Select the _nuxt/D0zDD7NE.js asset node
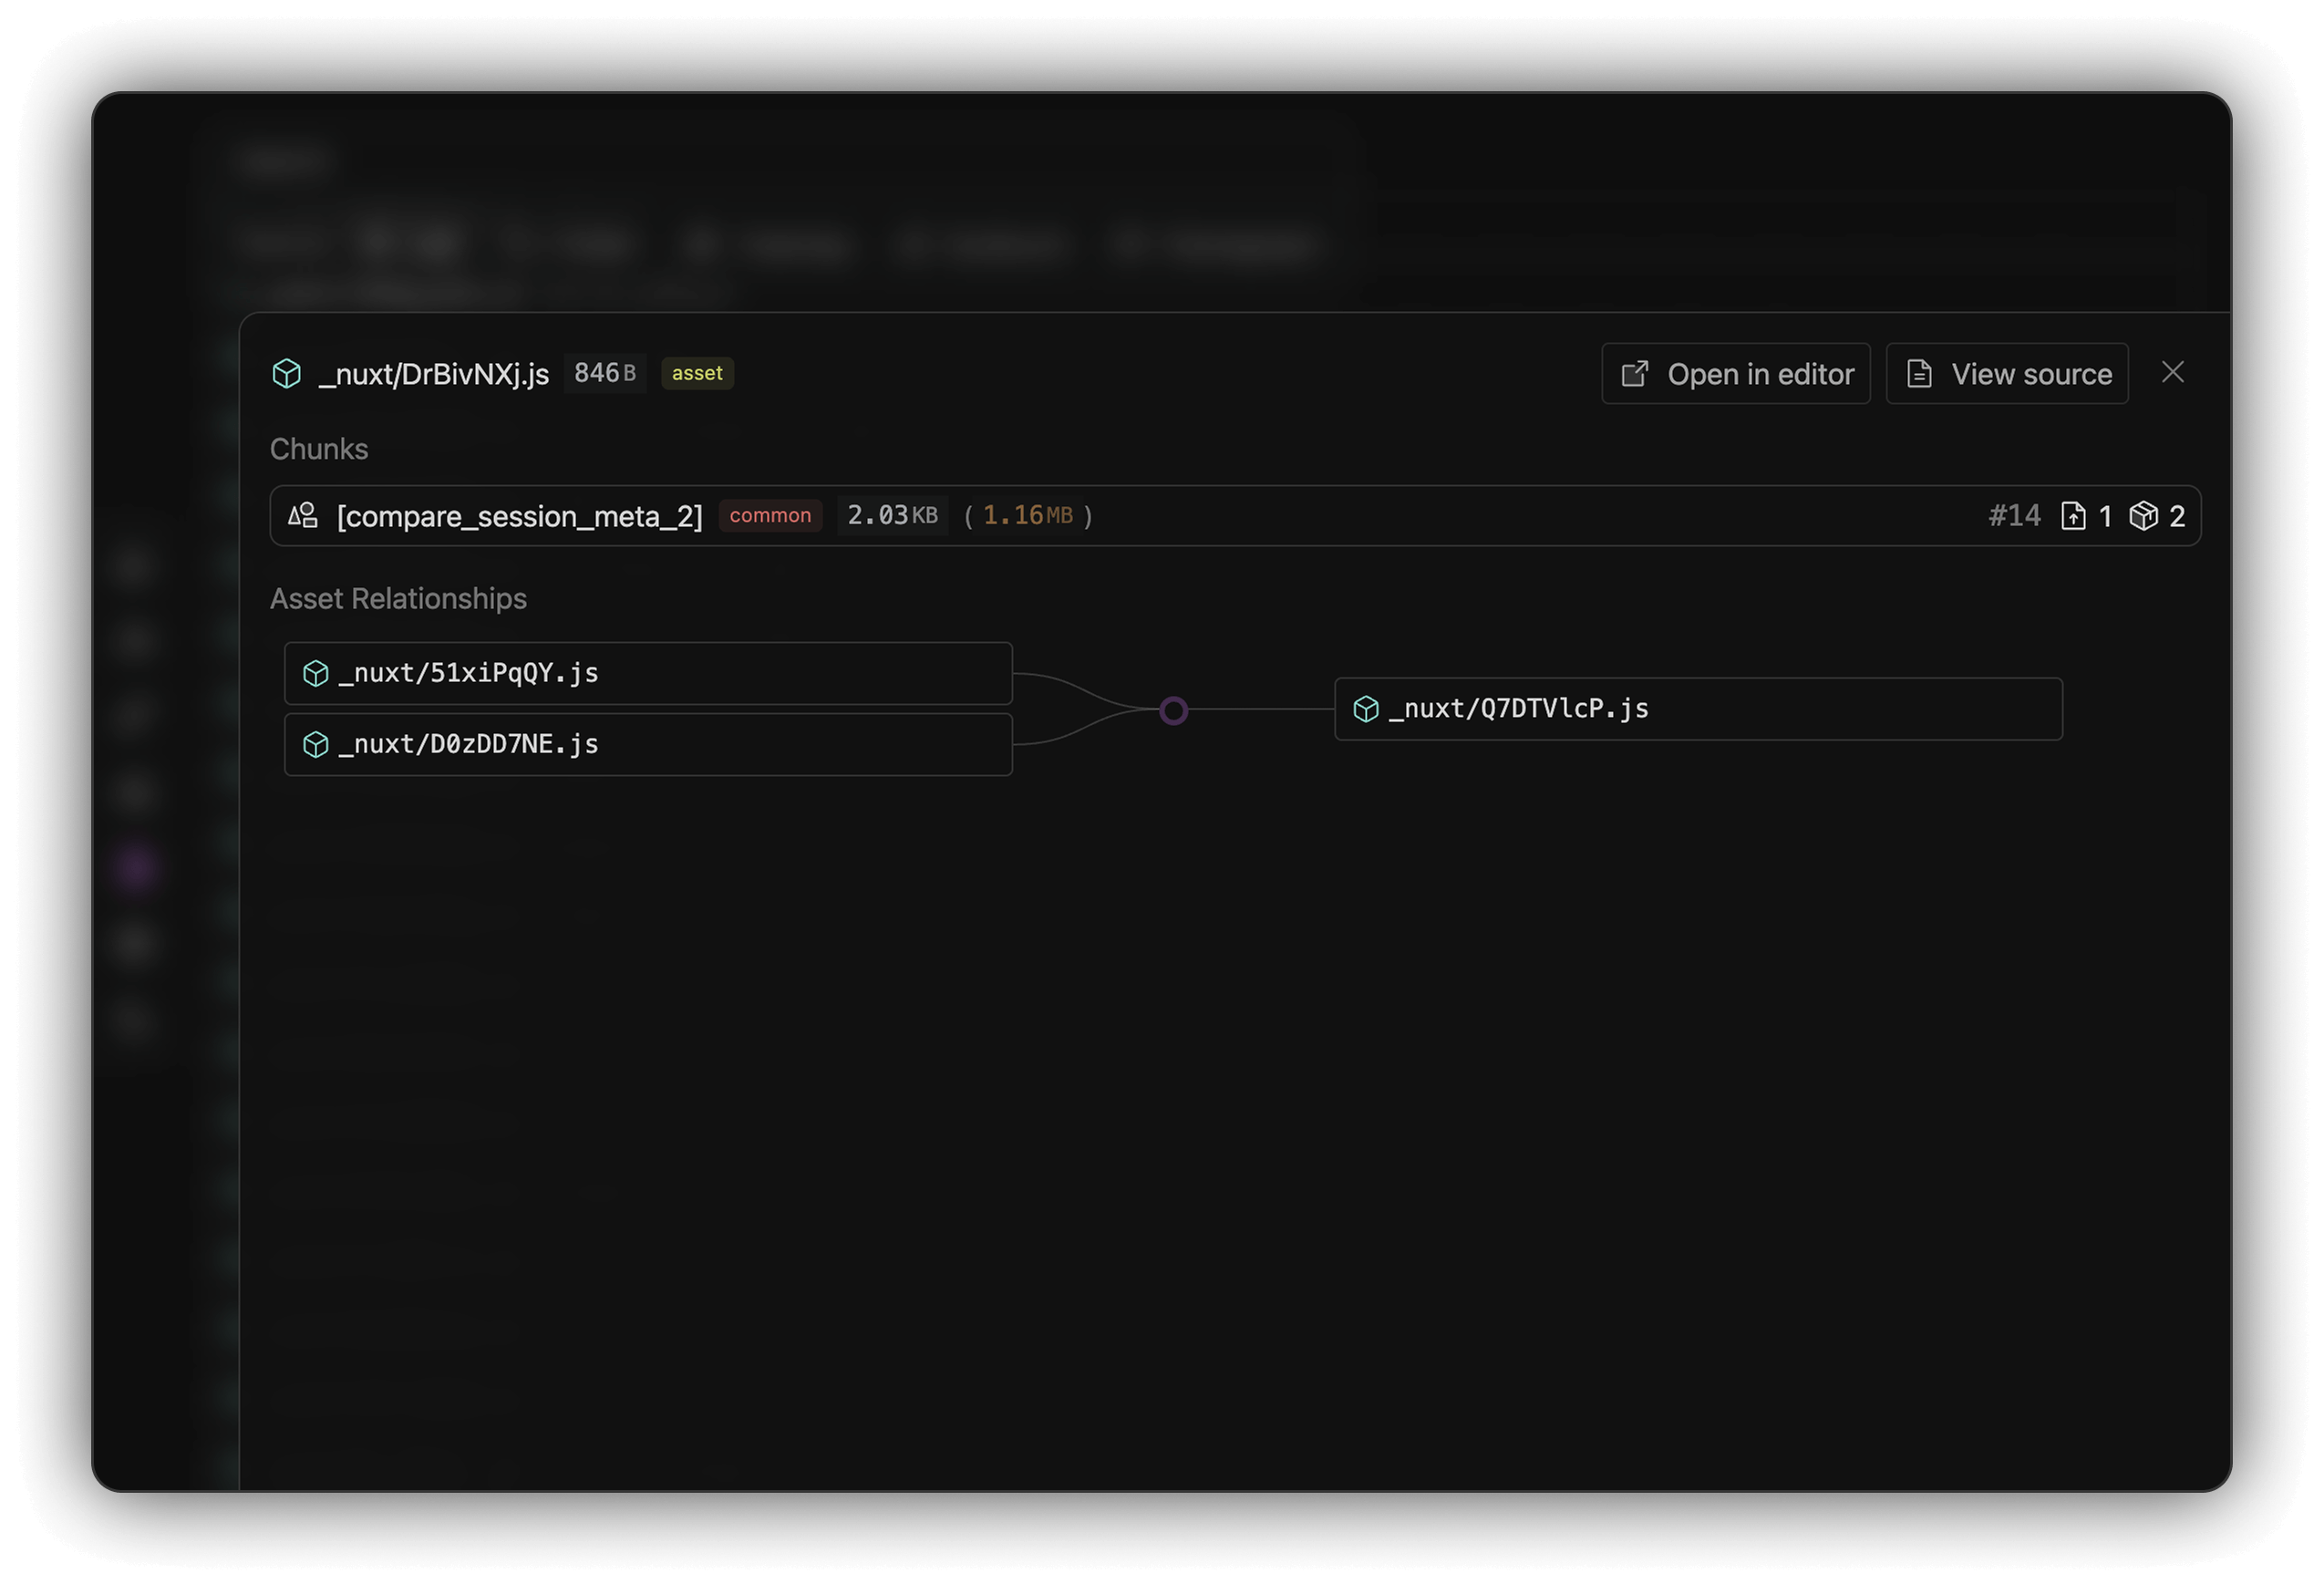 point(648,744)
